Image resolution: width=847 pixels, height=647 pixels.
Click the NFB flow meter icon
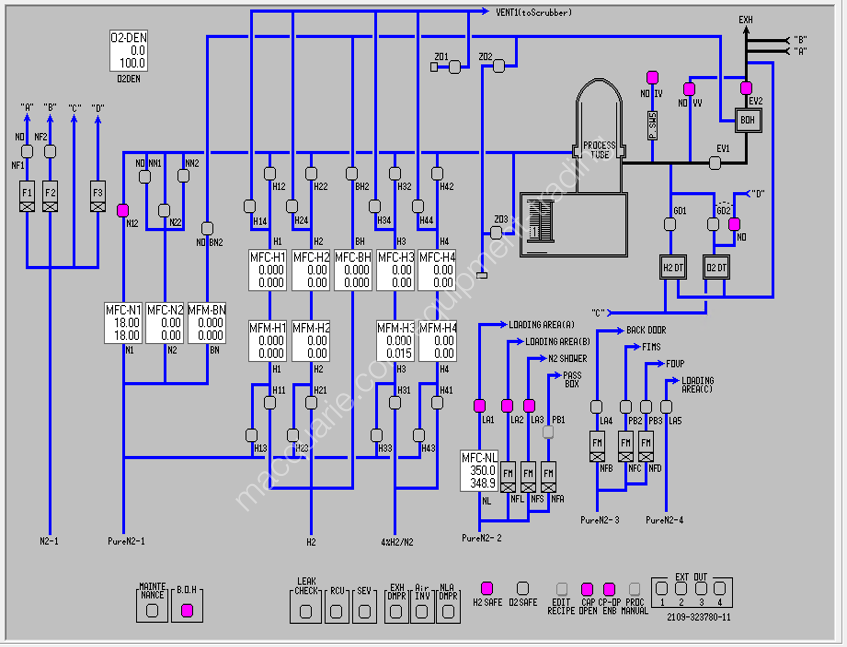coord(597,446)
